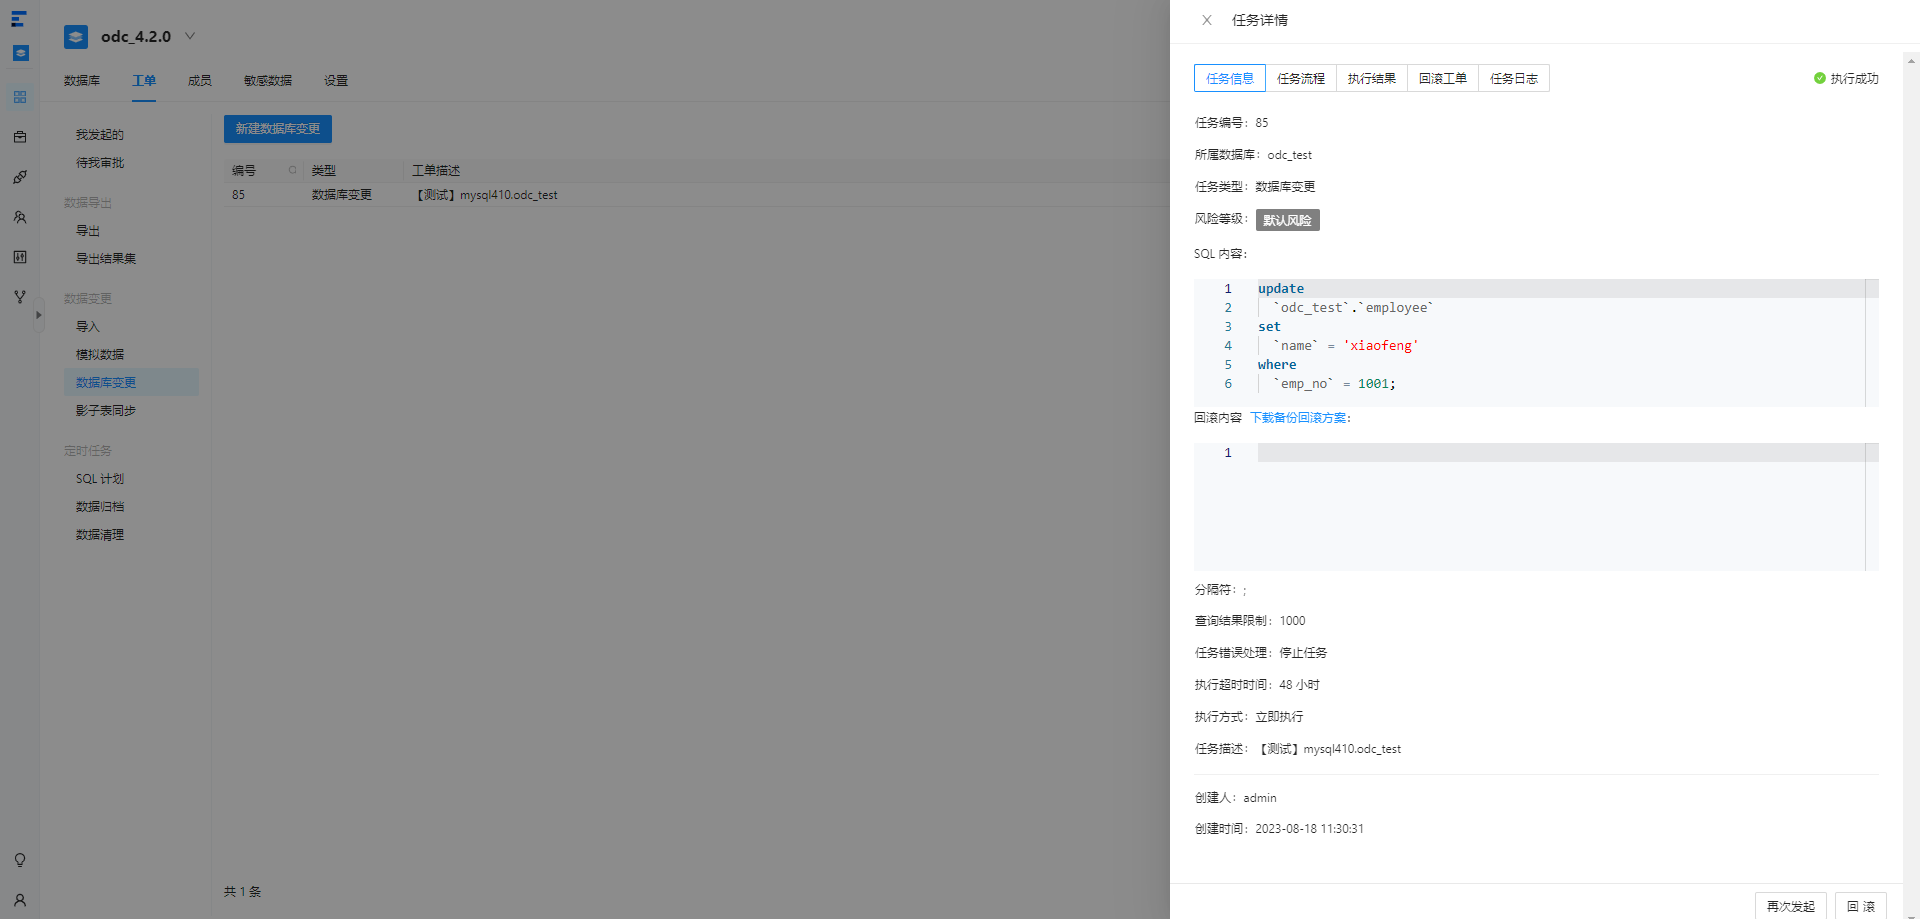The height and width of the screenshot is (919, 1920).
Task: Click the blue project layers icon in sidebar
Action: [20, 53]
